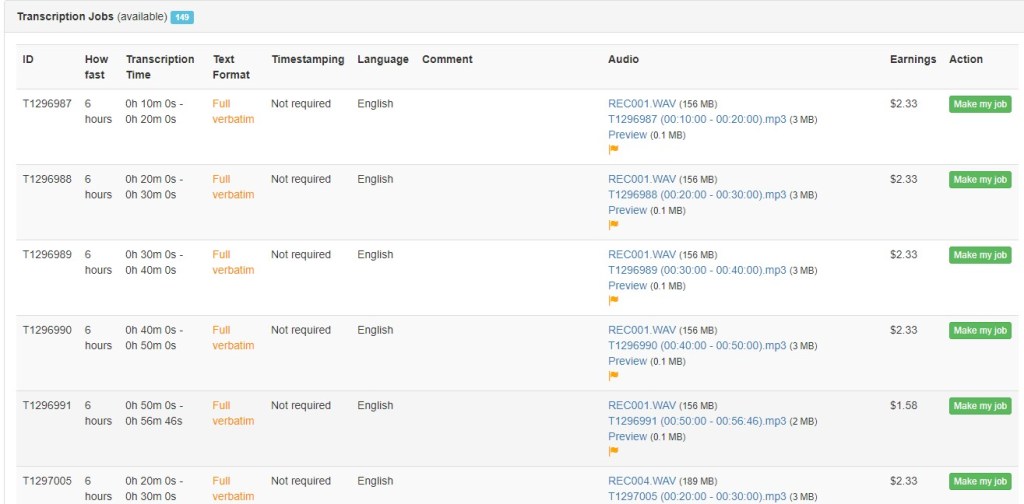Click the Timestamping column header
The height and width of the screenshot is (504, 1024).
pyautogui.click(x=308, y=59)
